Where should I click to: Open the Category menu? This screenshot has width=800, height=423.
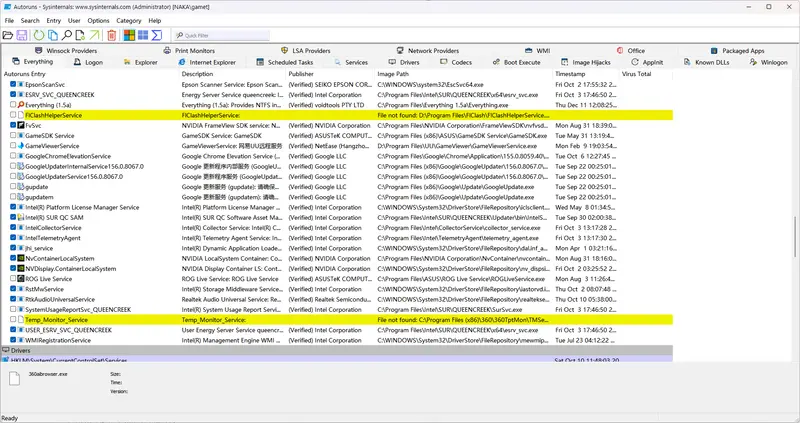point(129,20)
